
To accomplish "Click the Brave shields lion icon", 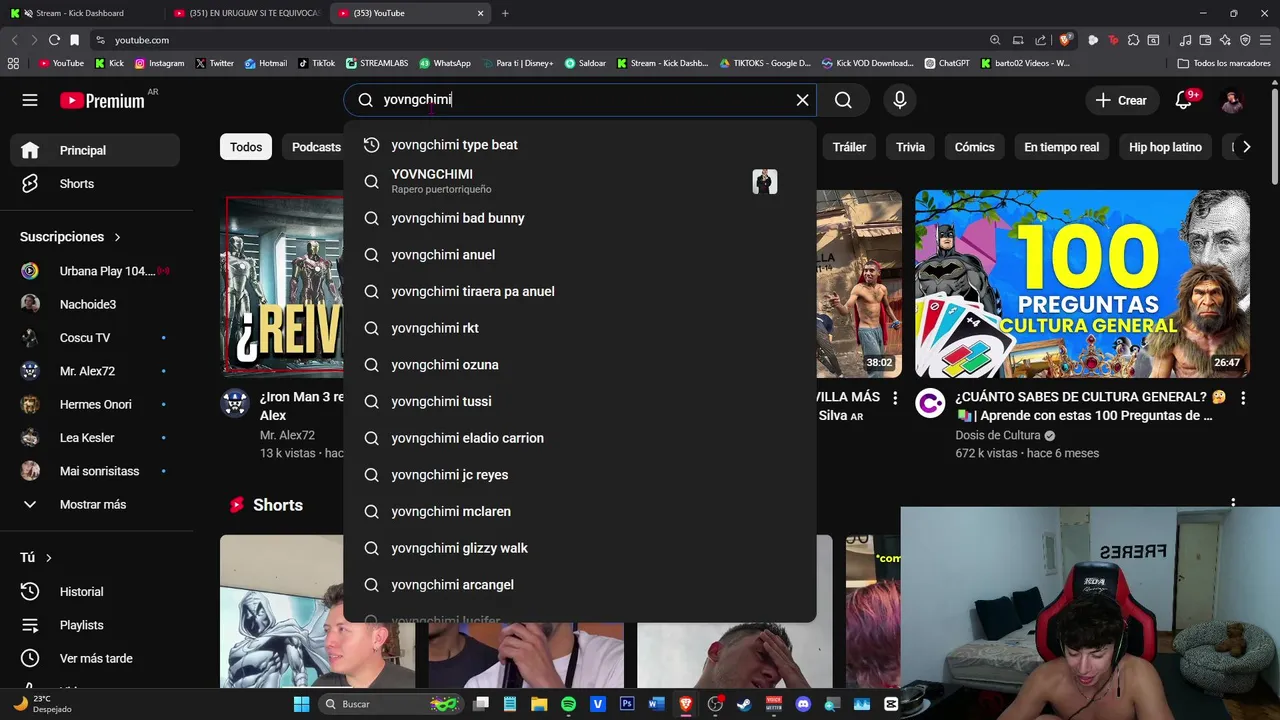I will point(1065,40).
